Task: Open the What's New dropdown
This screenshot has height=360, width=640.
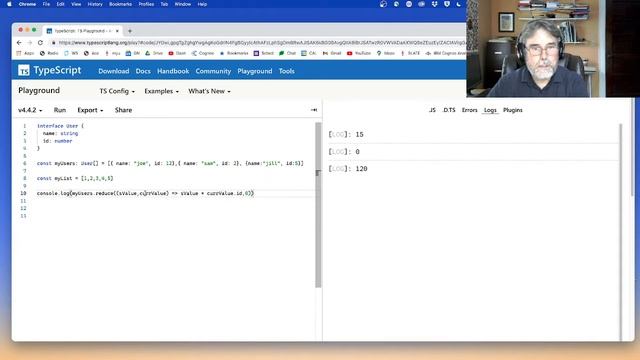Action: tap(209, 91)
